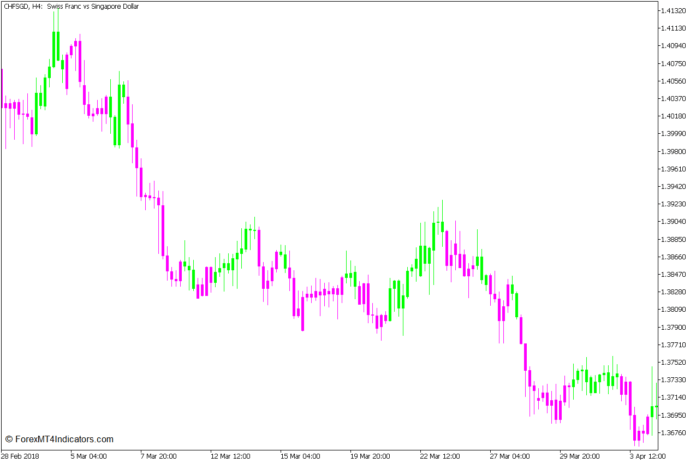This screenshot has height=463, width=696.
Task: Click the 1.39420 price scale value
Action: [x=672, y=186]
